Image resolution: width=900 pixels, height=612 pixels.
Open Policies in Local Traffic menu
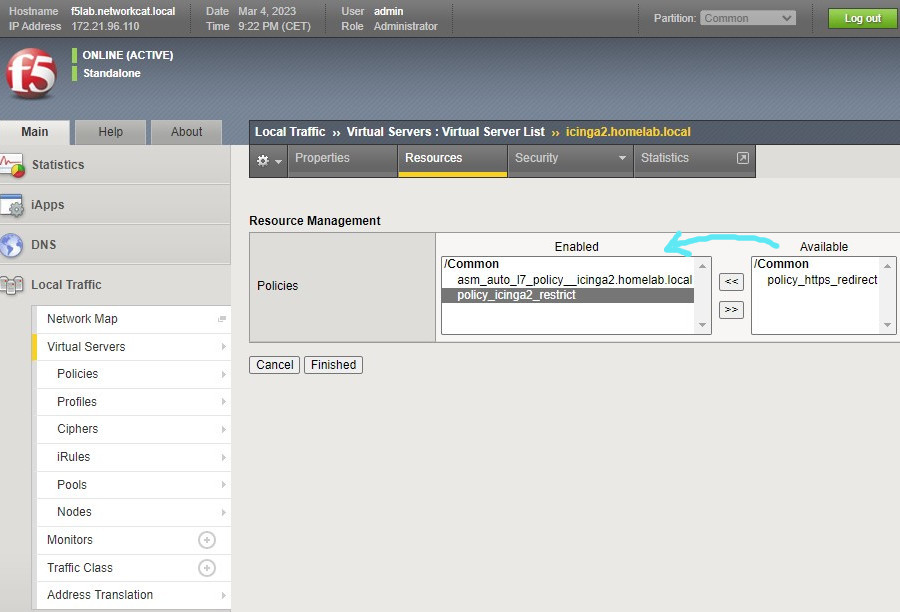[134, 374]
